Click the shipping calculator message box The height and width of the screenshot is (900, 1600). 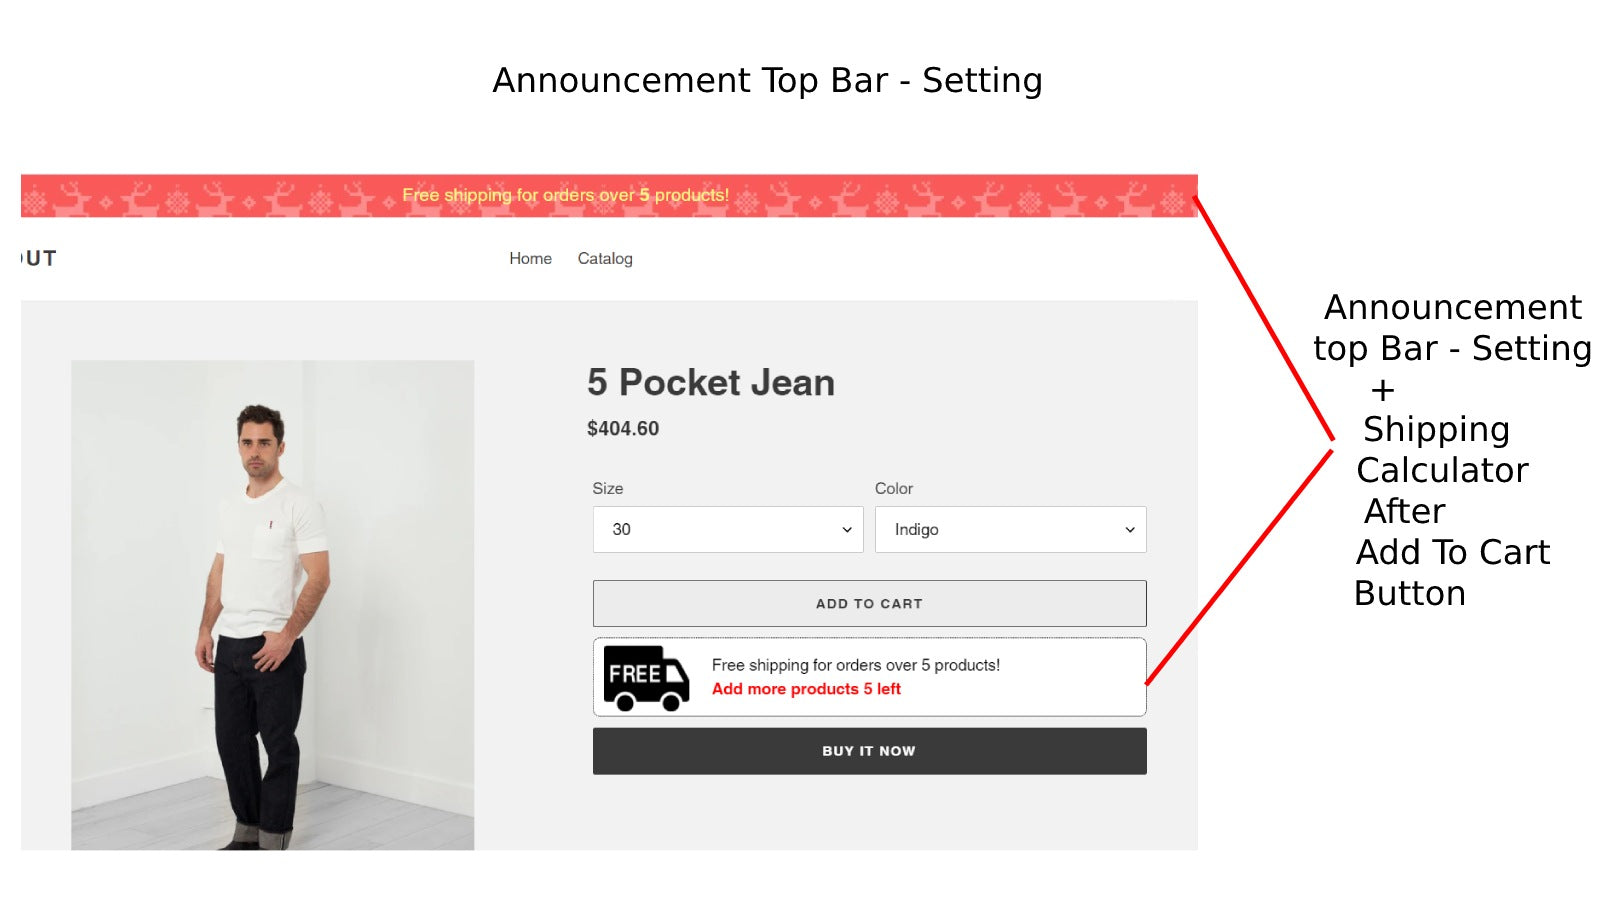869,676
